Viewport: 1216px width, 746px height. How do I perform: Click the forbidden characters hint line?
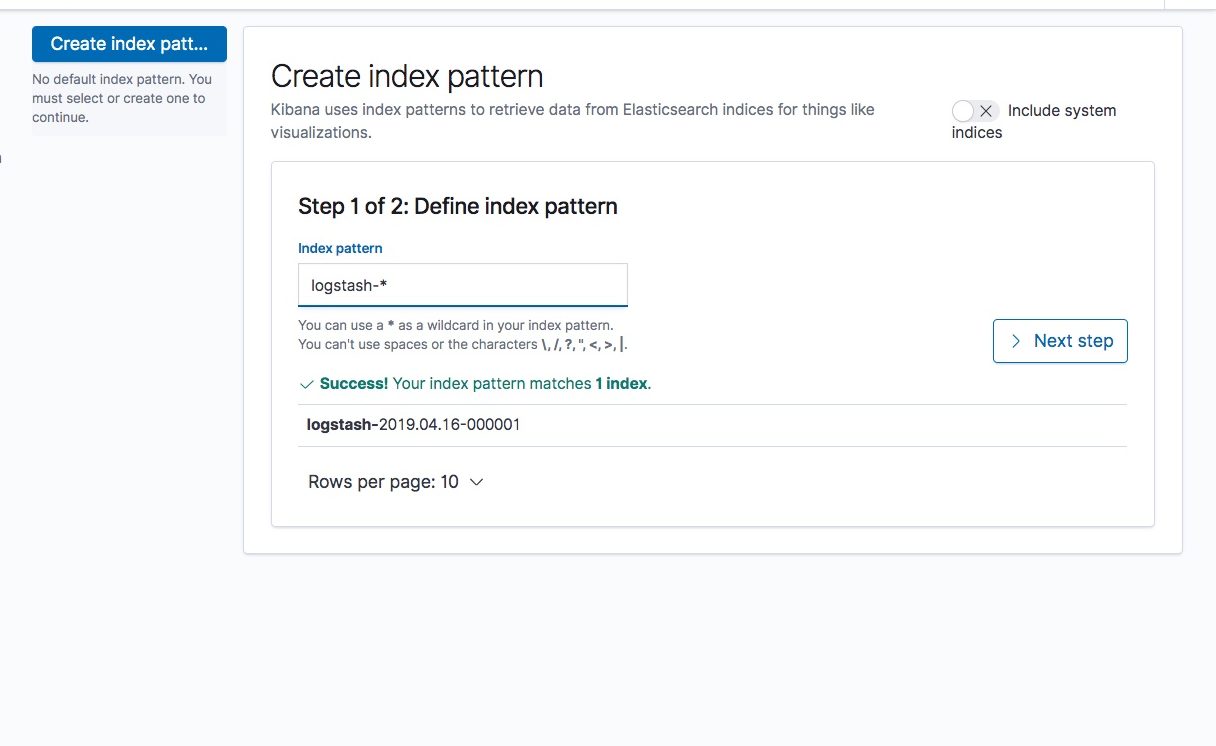[464, 345]
